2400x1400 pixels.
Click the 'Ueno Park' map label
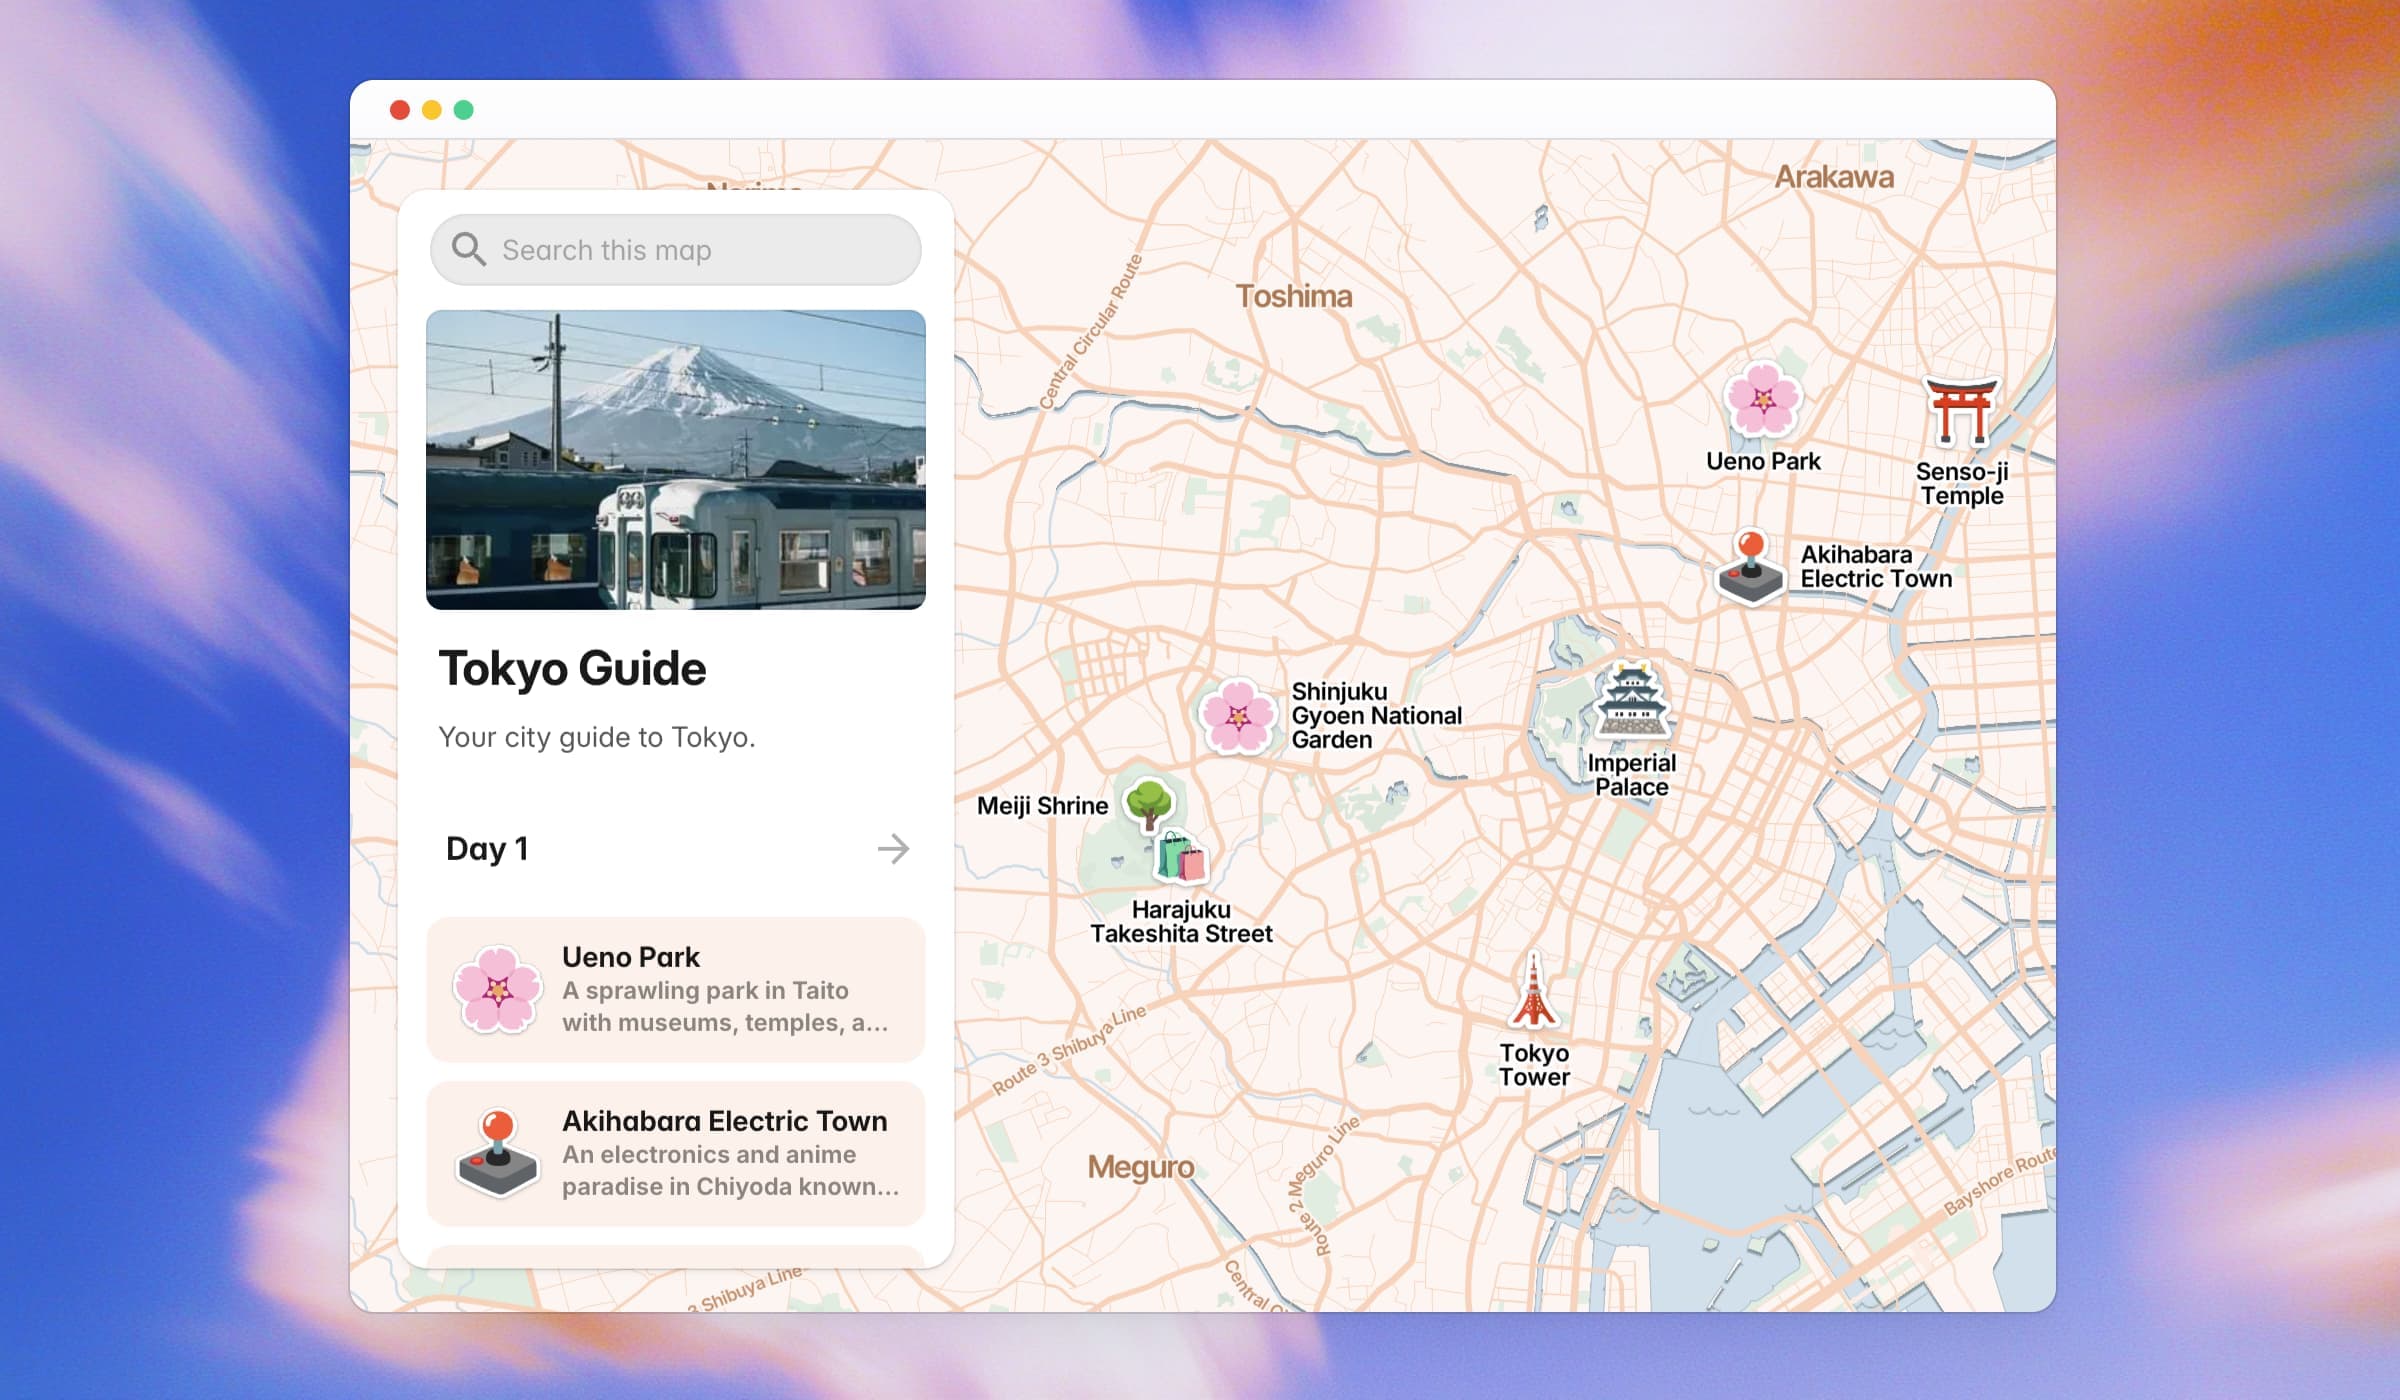point(1763,461)
